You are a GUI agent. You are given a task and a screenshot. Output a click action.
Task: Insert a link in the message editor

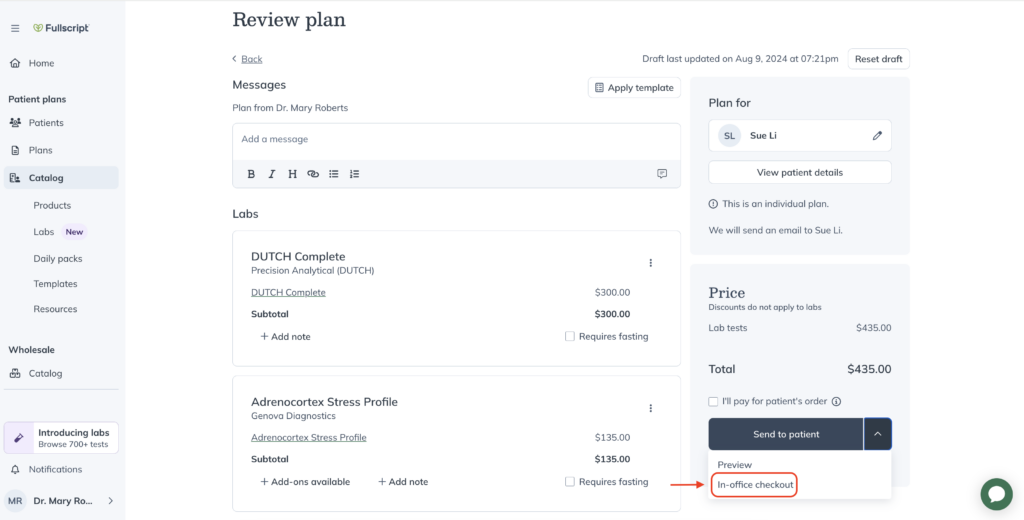point(313,174)
